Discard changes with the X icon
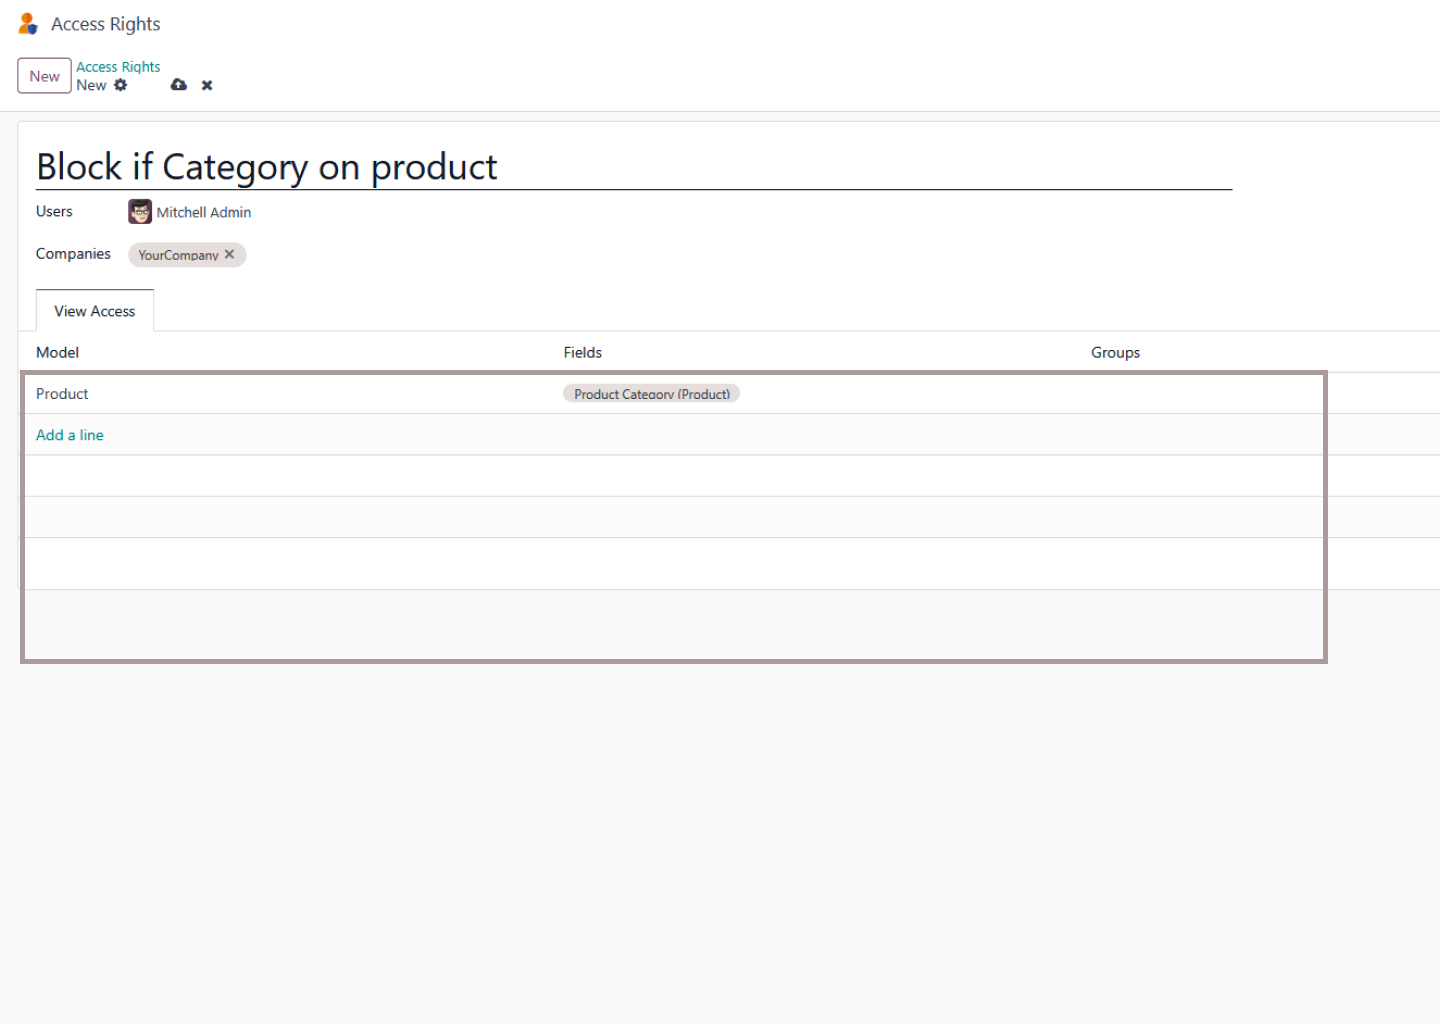 click(x=207, y=85)
